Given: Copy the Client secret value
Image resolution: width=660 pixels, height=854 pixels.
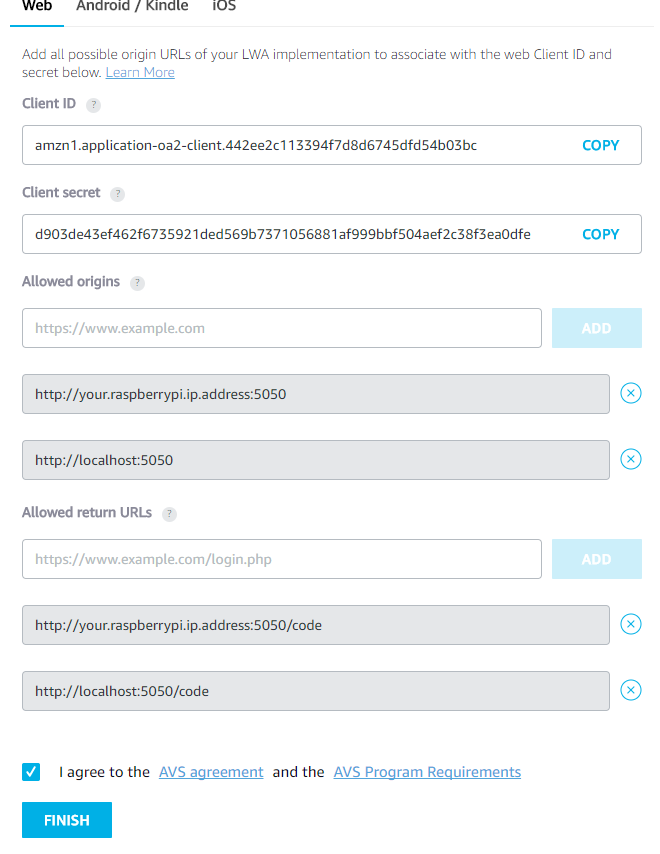Looking at the screenshot, I should 600,234.
